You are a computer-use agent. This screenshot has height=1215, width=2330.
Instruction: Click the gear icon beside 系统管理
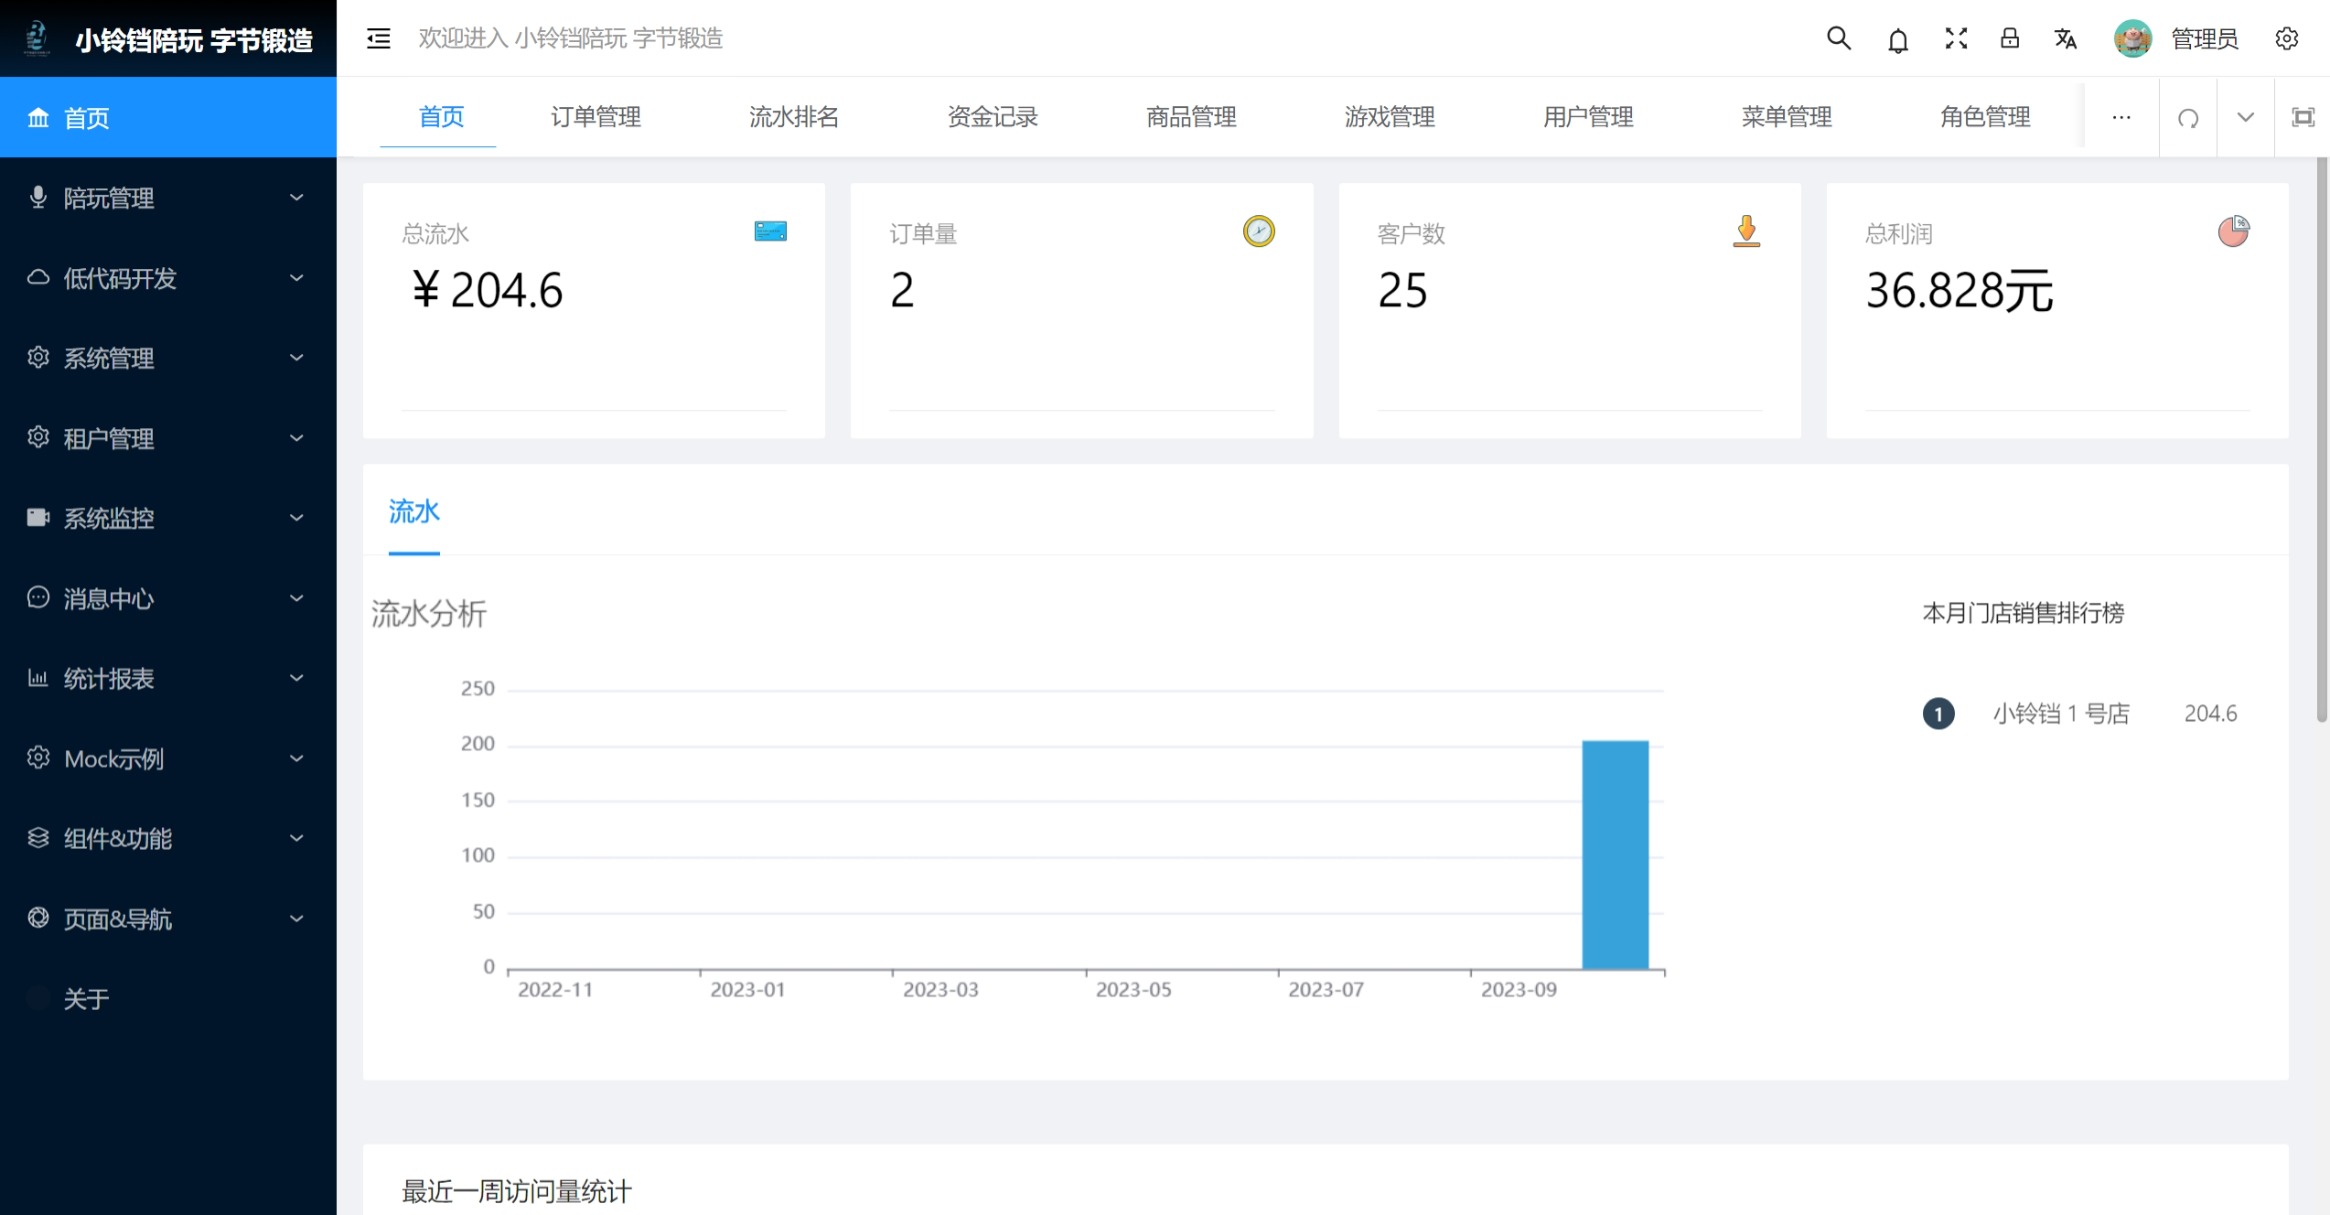point(38,357)
